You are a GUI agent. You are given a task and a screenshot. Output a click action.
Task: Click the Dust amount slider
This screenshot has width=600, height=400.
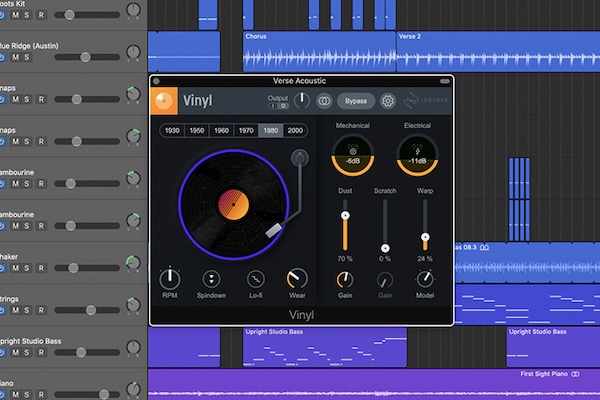(x=346, y=216)
